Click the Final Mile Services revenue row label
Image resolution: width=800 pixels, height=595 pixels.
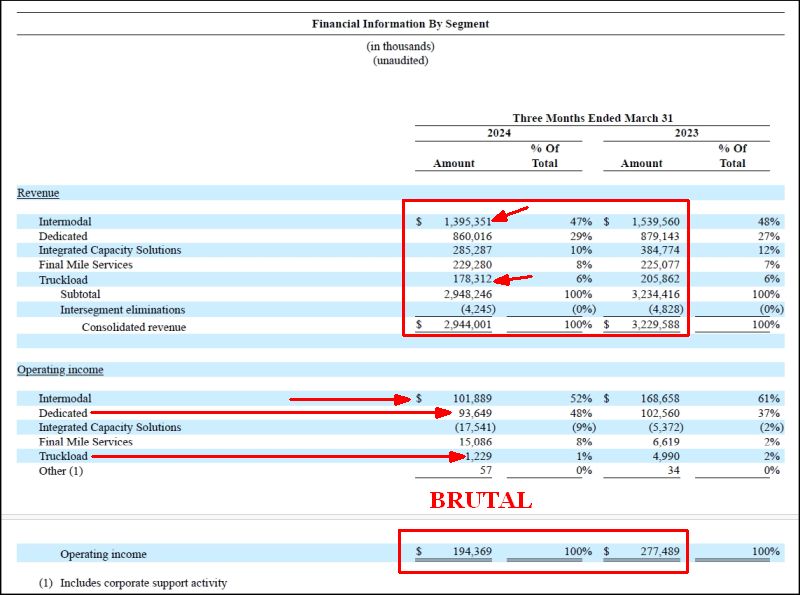coord(86,265)
